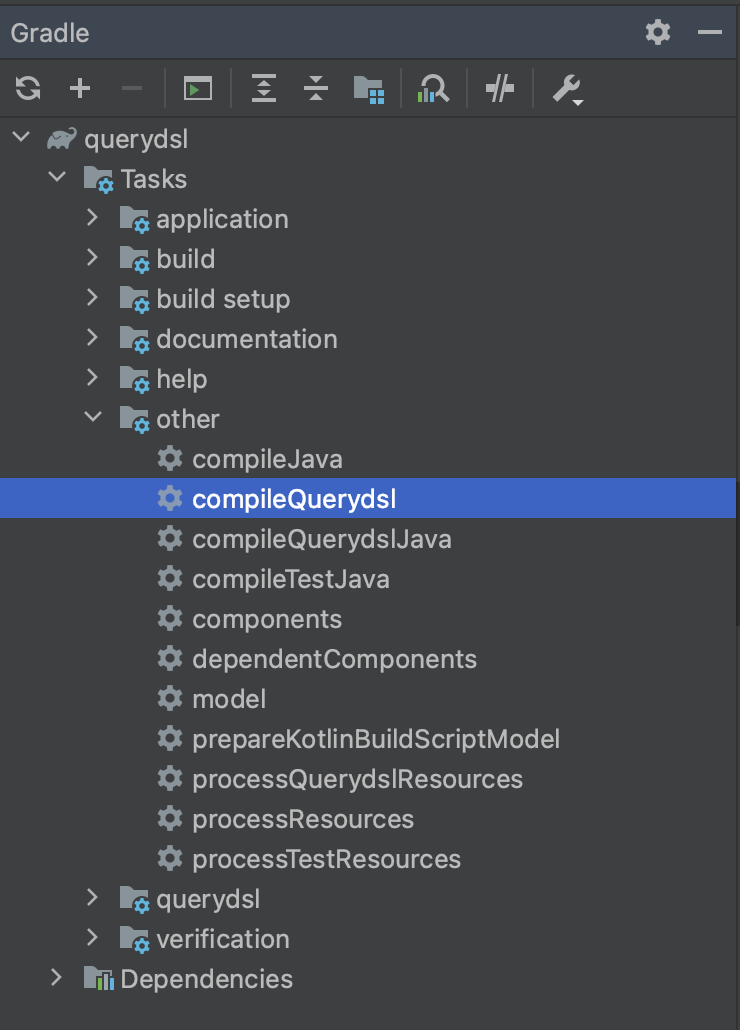Screen dimensions: 740x1030
Task: Expand the application tasks folder
Action: click(x=93, y=217)
